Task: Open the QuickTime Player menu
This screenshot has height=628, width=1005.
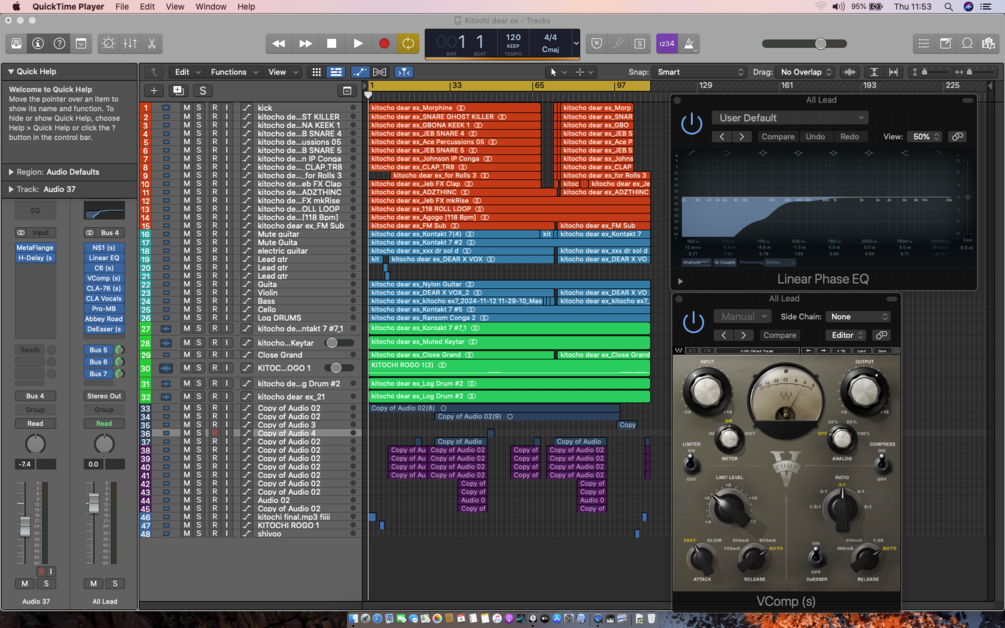Action: tap(68, 6)
